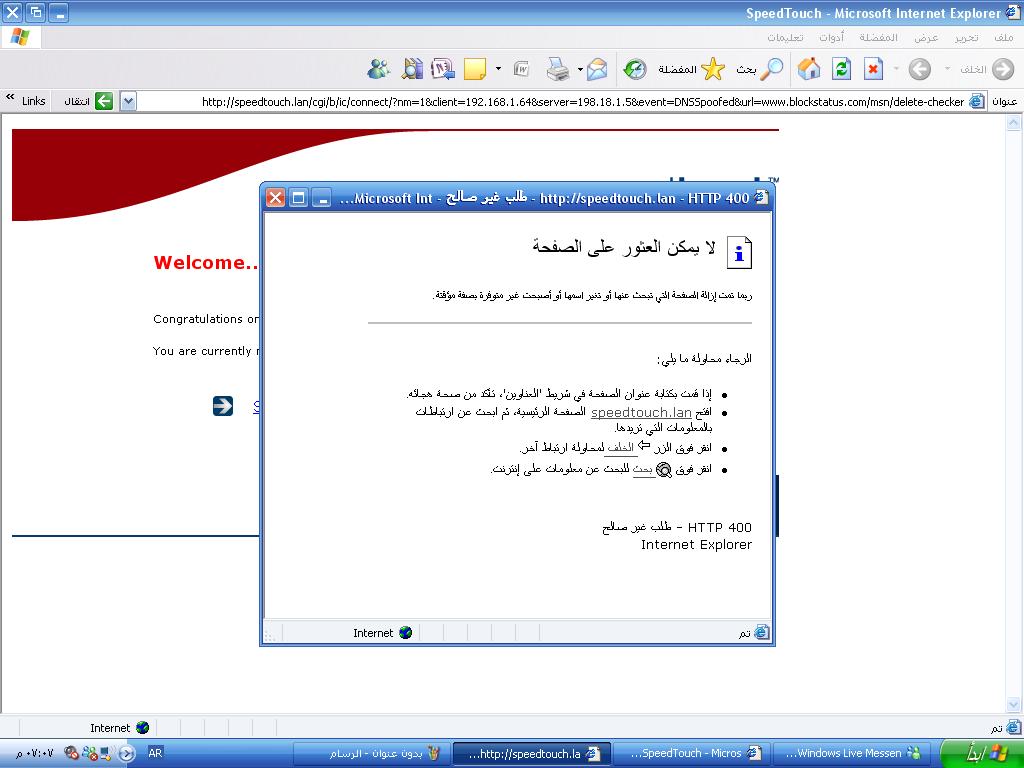Open the Help (تعليمات) menu
The height and width of the screenshot is (768, 1024).
[785, 38]
